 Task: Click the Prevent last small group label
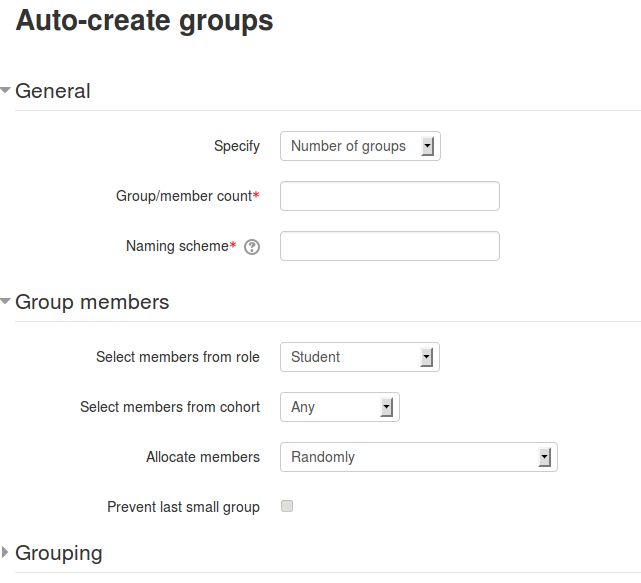183,507
